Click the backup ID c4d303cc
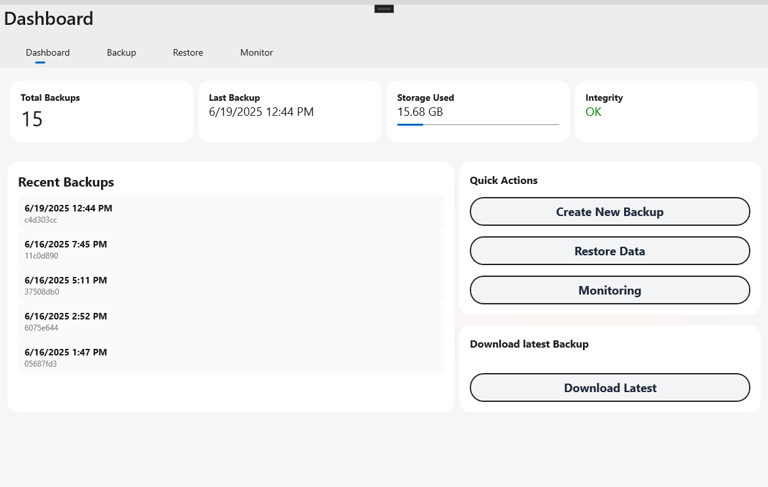This screenshot has width=768, height=487. (41, 220)
